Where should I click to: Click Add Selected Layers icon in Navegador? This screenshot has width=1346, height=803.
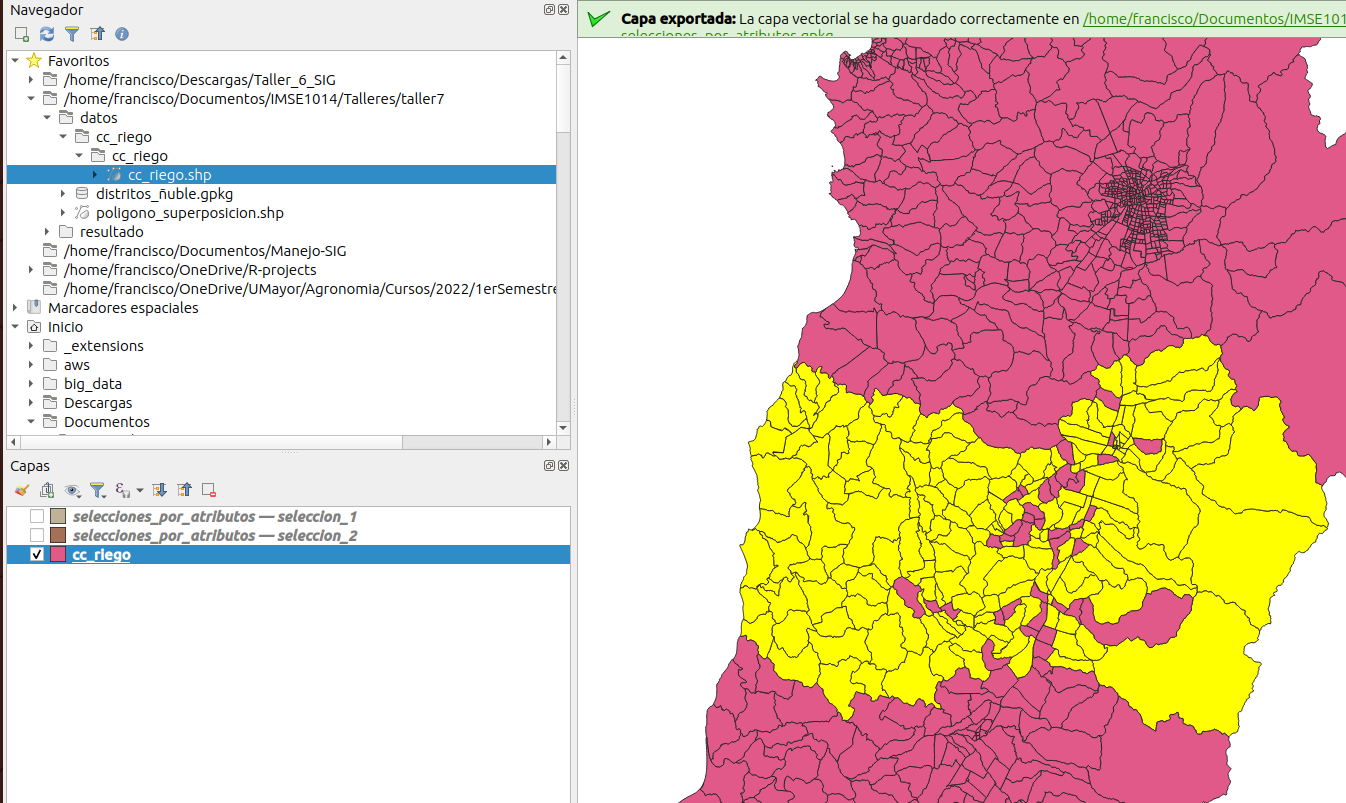point(22,34)
